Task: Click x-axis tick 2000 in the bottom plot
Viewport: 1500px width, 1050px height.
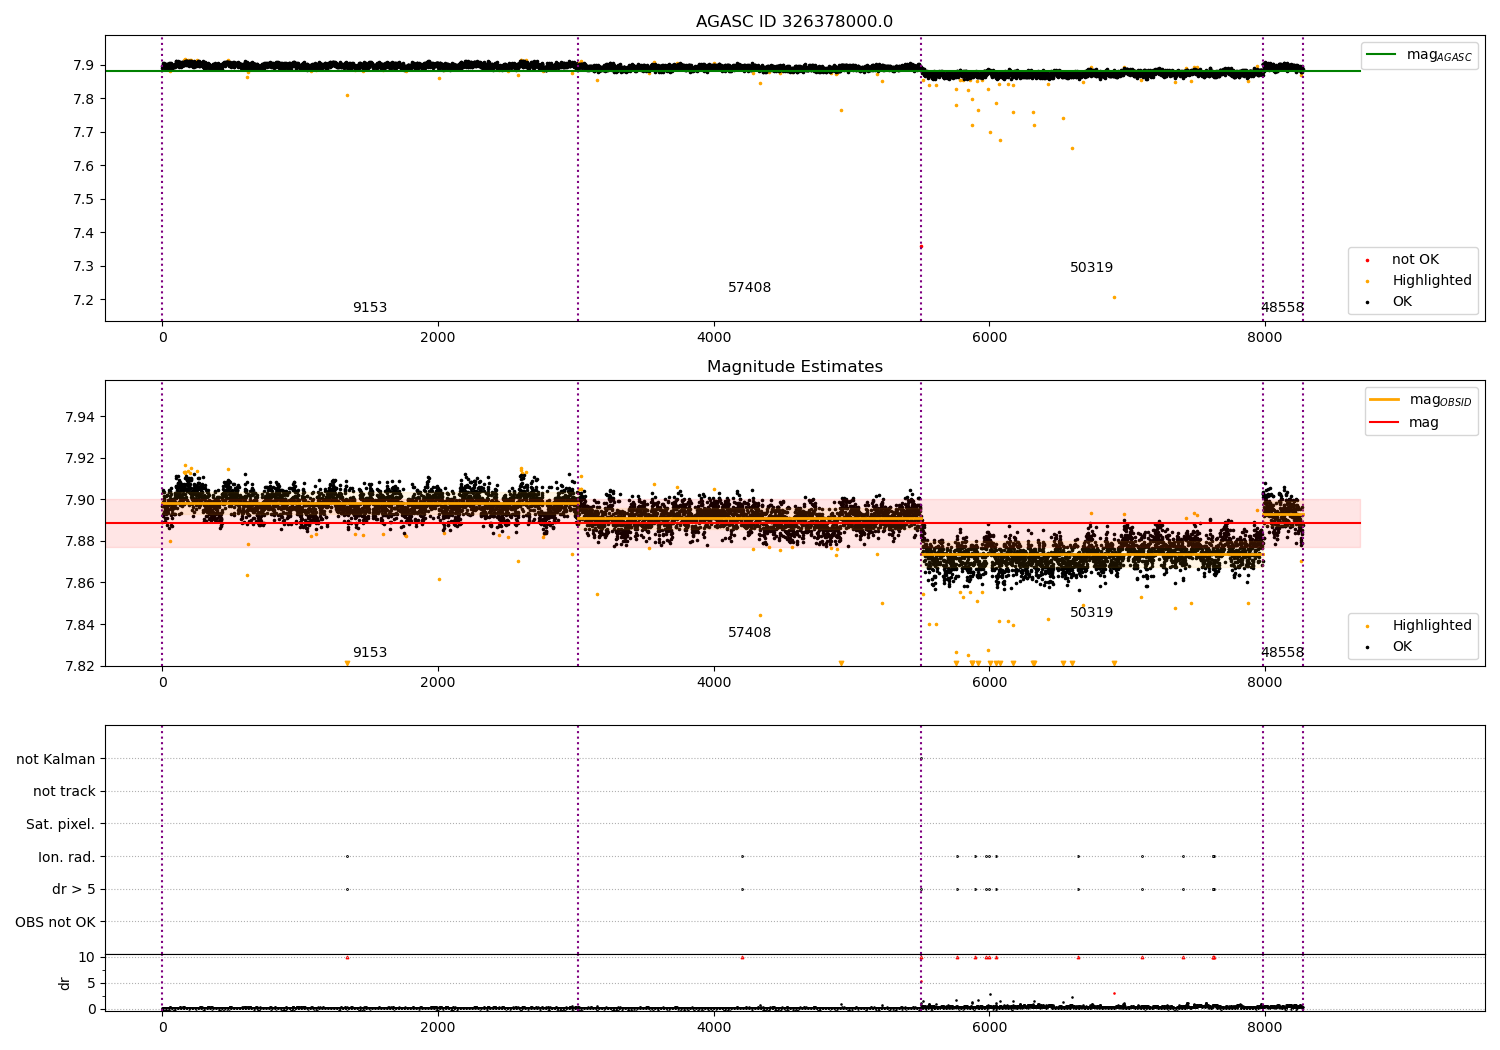Action: tap(438, 1027)
